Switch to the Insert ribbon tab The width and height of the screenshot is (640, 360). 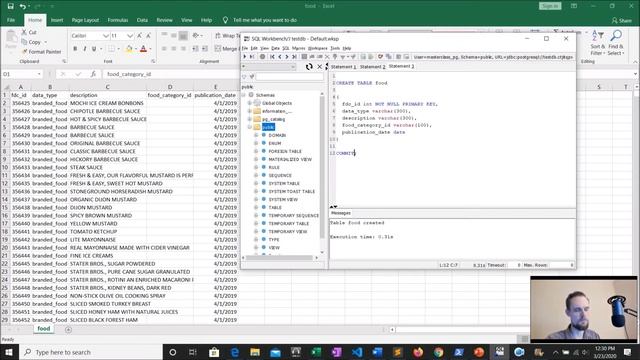point(57,20)
